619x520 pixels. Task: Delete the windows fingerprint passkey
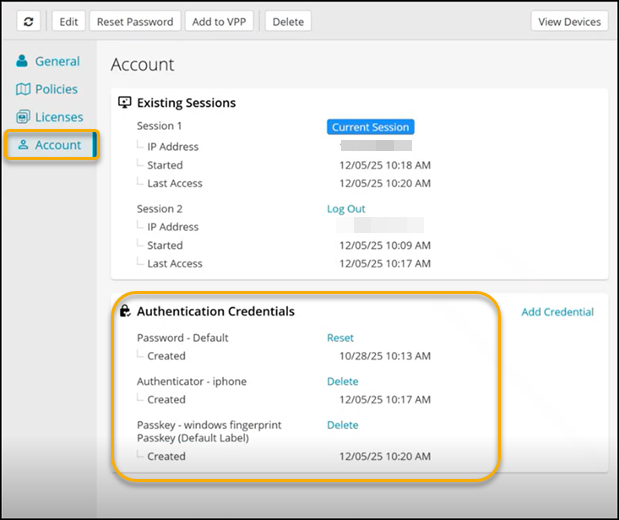tap(342, 425)
